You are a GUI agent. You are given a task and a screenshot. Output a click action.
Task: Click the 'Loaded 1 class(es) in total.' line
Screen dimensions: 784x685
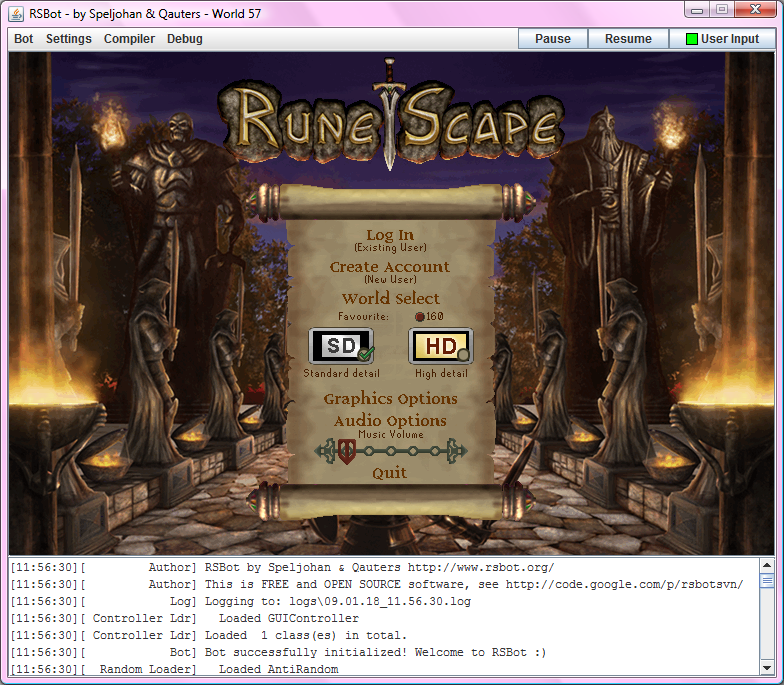pyautogui.click(x=208, y=636)
